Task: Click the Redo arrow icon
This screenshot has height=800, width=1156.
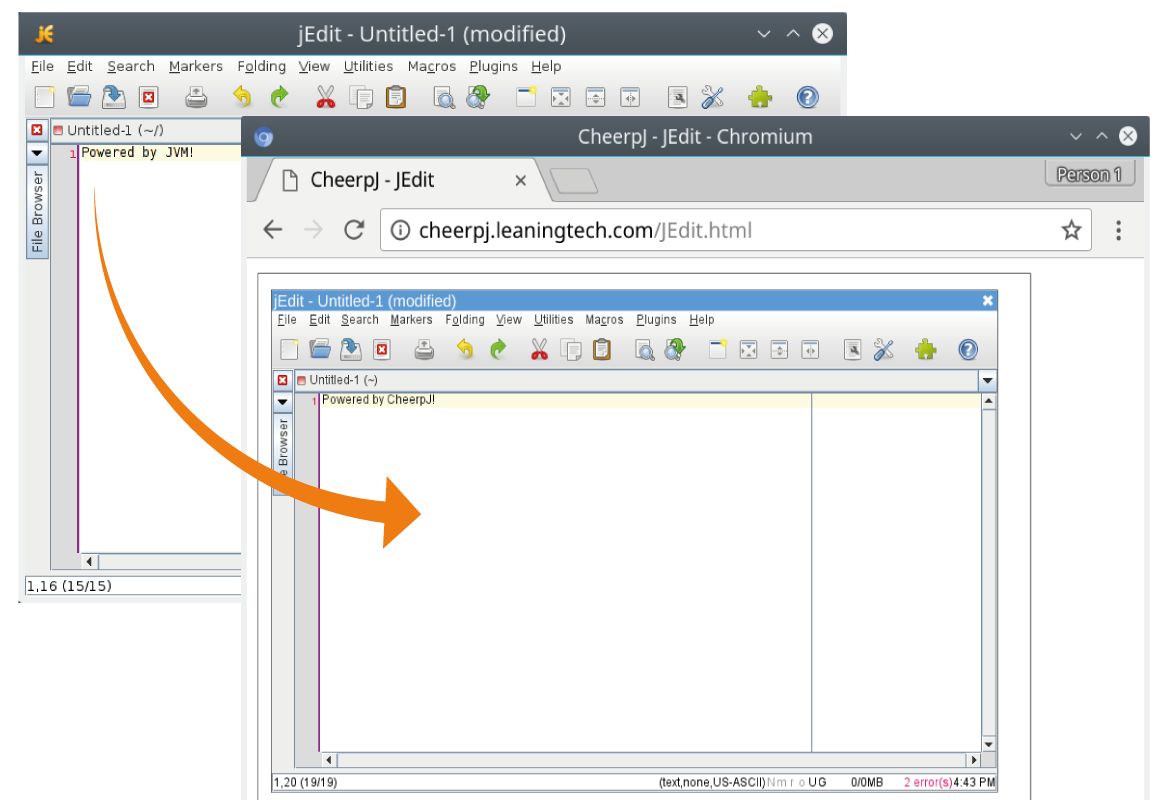Action: click(x=499, y=349)
